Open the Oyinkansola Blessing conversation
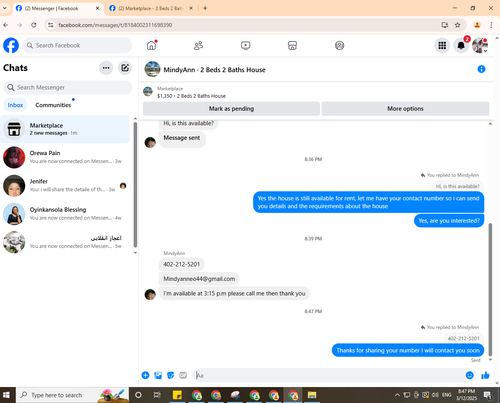The width and height of the screenshot is (500, 403). pos(65,214)
